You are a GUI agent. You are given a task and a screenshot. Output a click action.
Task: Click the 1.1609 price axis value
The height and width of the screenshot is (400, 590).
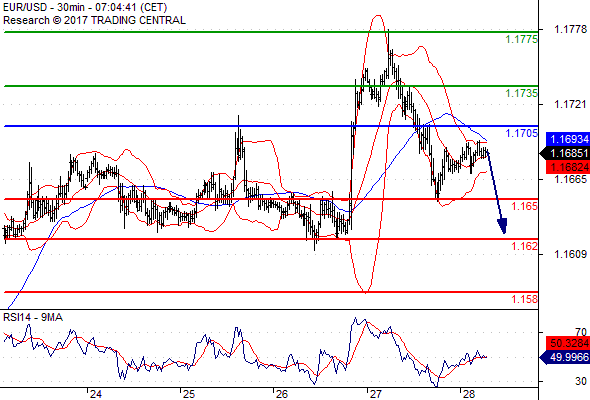pos(570,254)
